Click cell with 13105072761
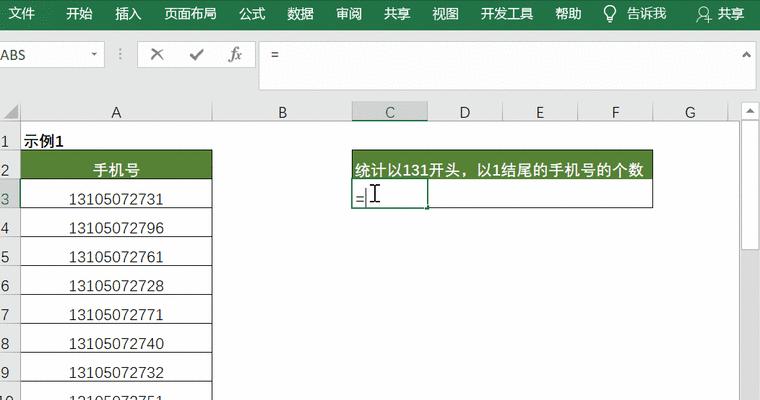The image size is (760, 400). pyautogui.click(x=116, y=252)
